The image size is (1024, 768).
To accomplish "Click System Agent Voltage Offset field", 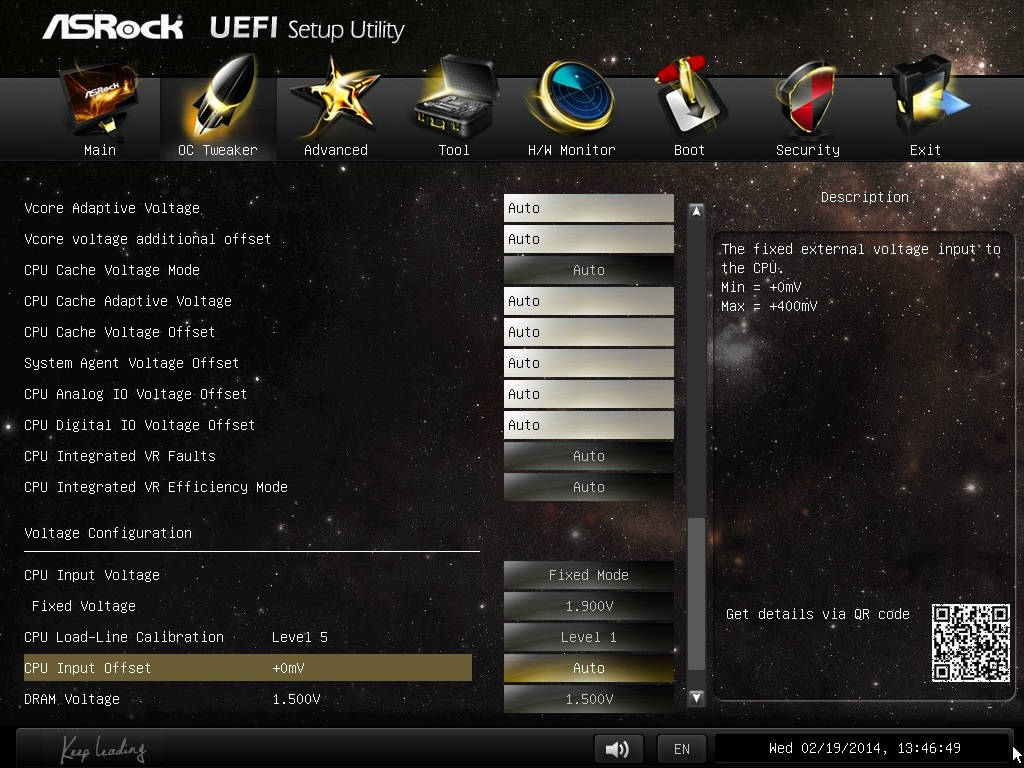I will pos(588,363).
